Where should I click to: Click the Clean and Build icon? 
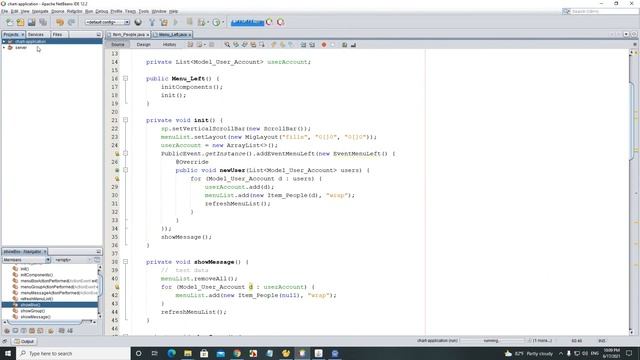coord(164,22)
